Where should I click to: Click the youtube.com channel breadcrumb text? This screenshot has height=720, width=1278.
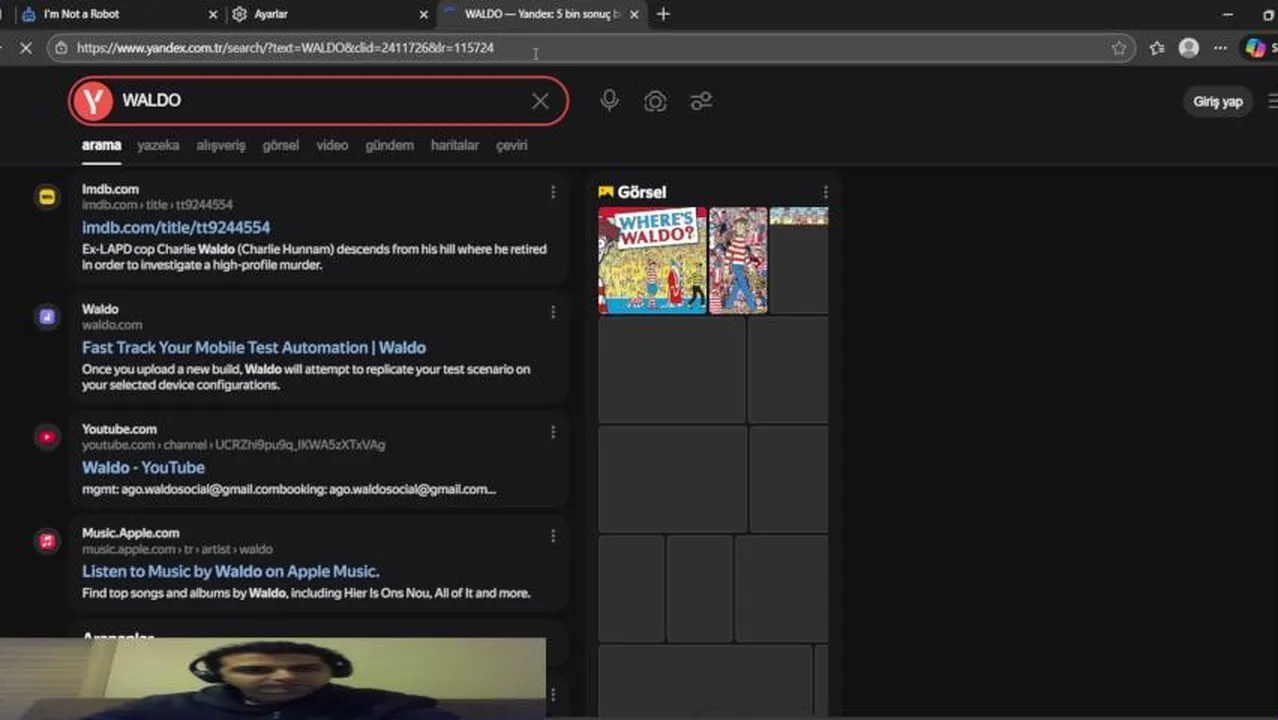coord(233,445)
